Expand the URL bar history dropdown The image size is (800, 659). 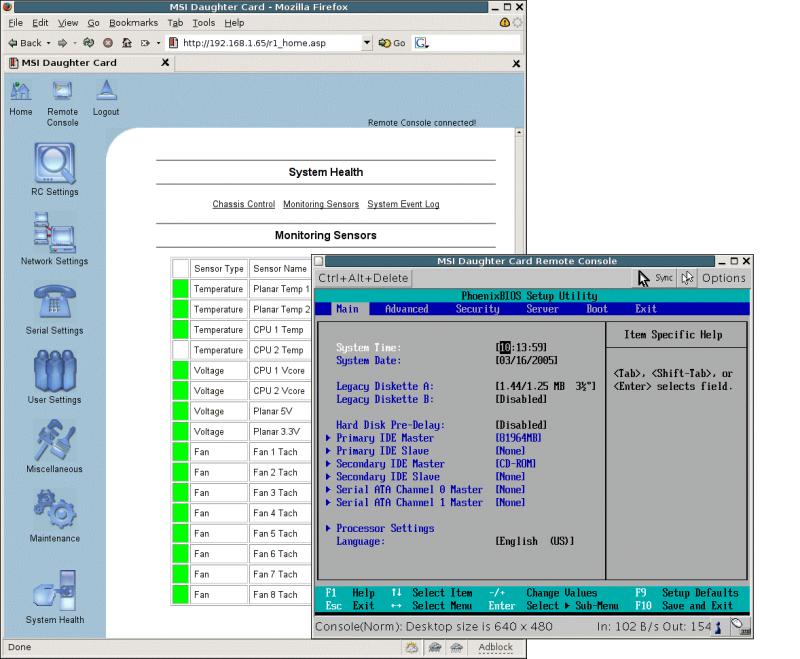(367, 43)
